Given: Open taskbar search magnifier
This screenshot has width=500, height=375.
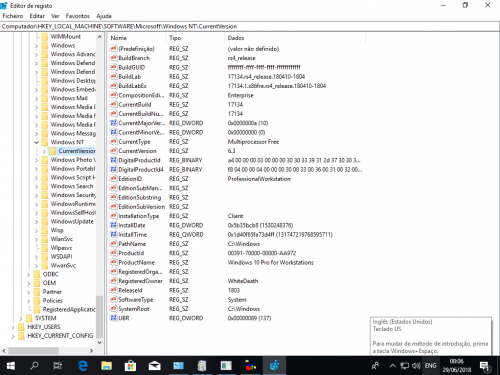Looking at the screenshot, I should pyautogui.click(x=34, y=366).
